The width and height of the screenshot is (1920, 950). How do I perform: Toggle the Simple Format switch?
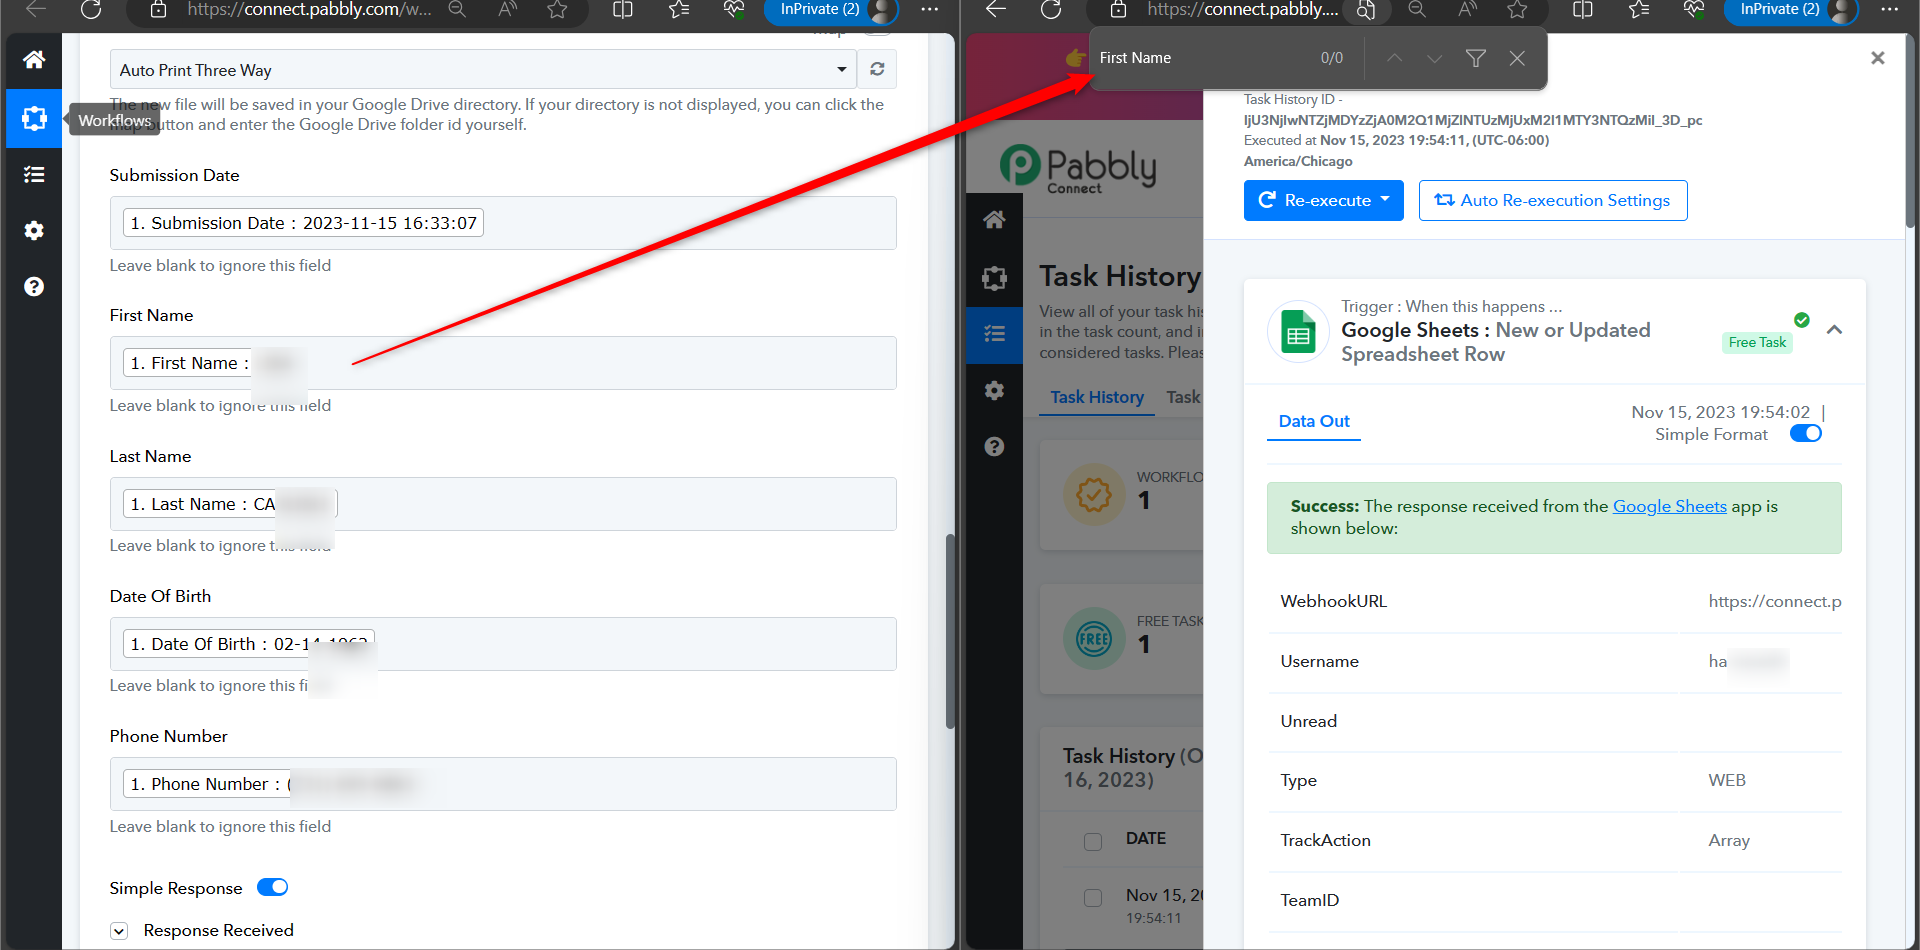[1806, 434]
